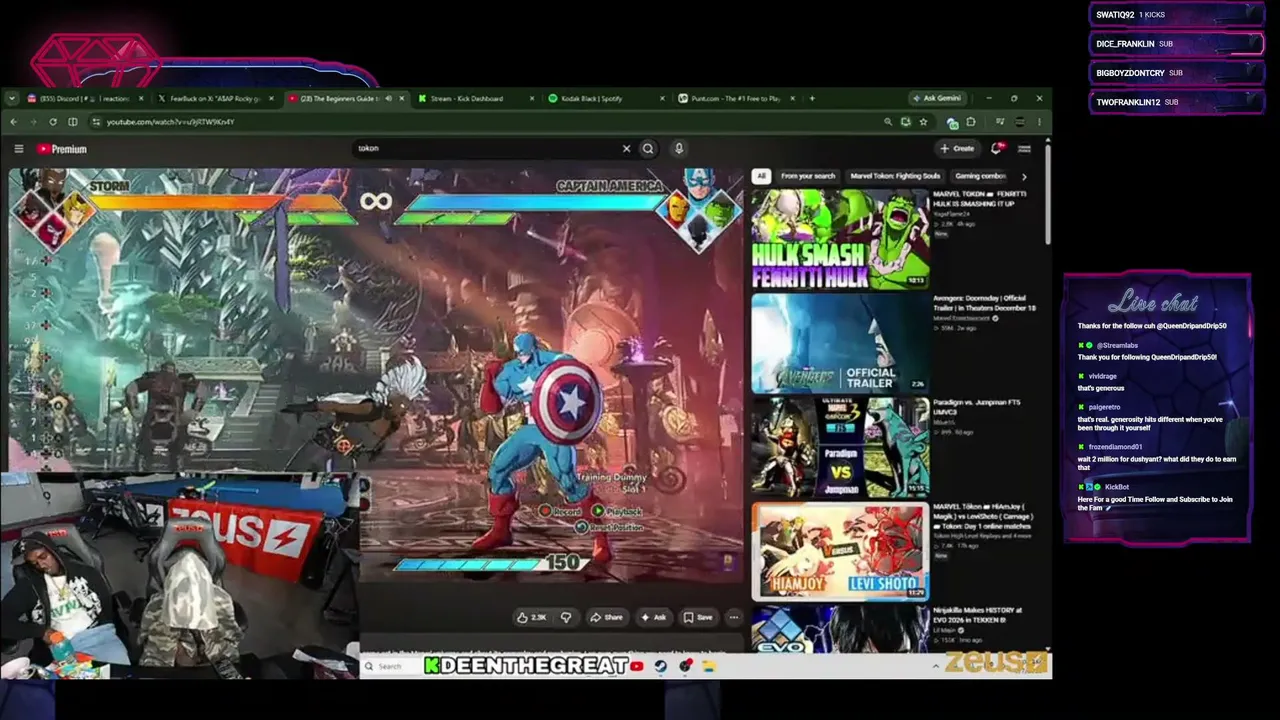Viewport: 1280px width, 720px height.
Task: Select the 'All' filter chip
Action: coord(761,176)
